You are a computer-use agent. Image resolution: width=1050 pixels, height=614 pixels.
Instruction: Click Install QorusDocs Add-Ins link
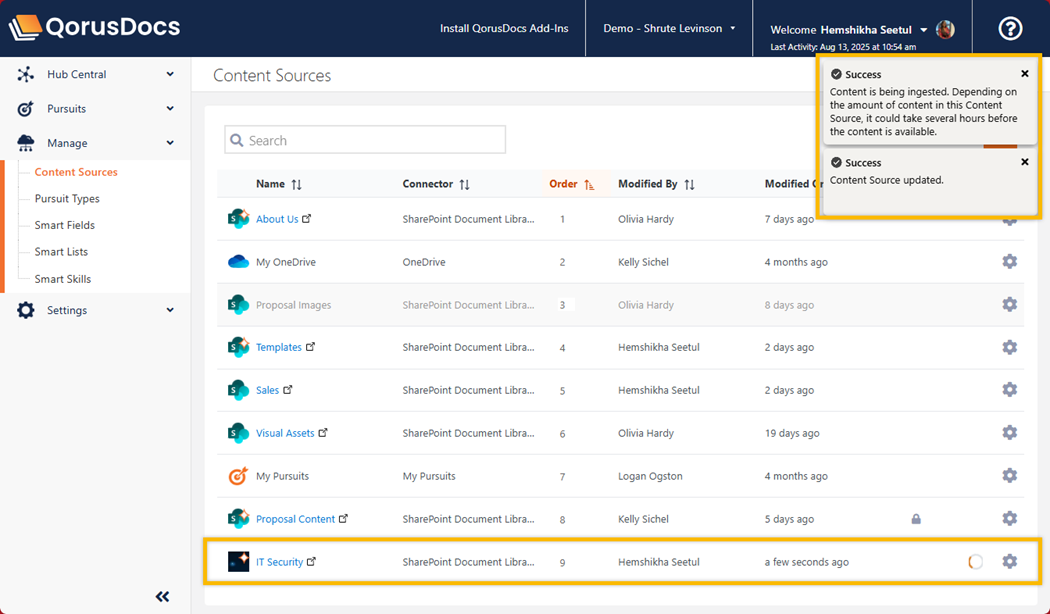[504, 29]
